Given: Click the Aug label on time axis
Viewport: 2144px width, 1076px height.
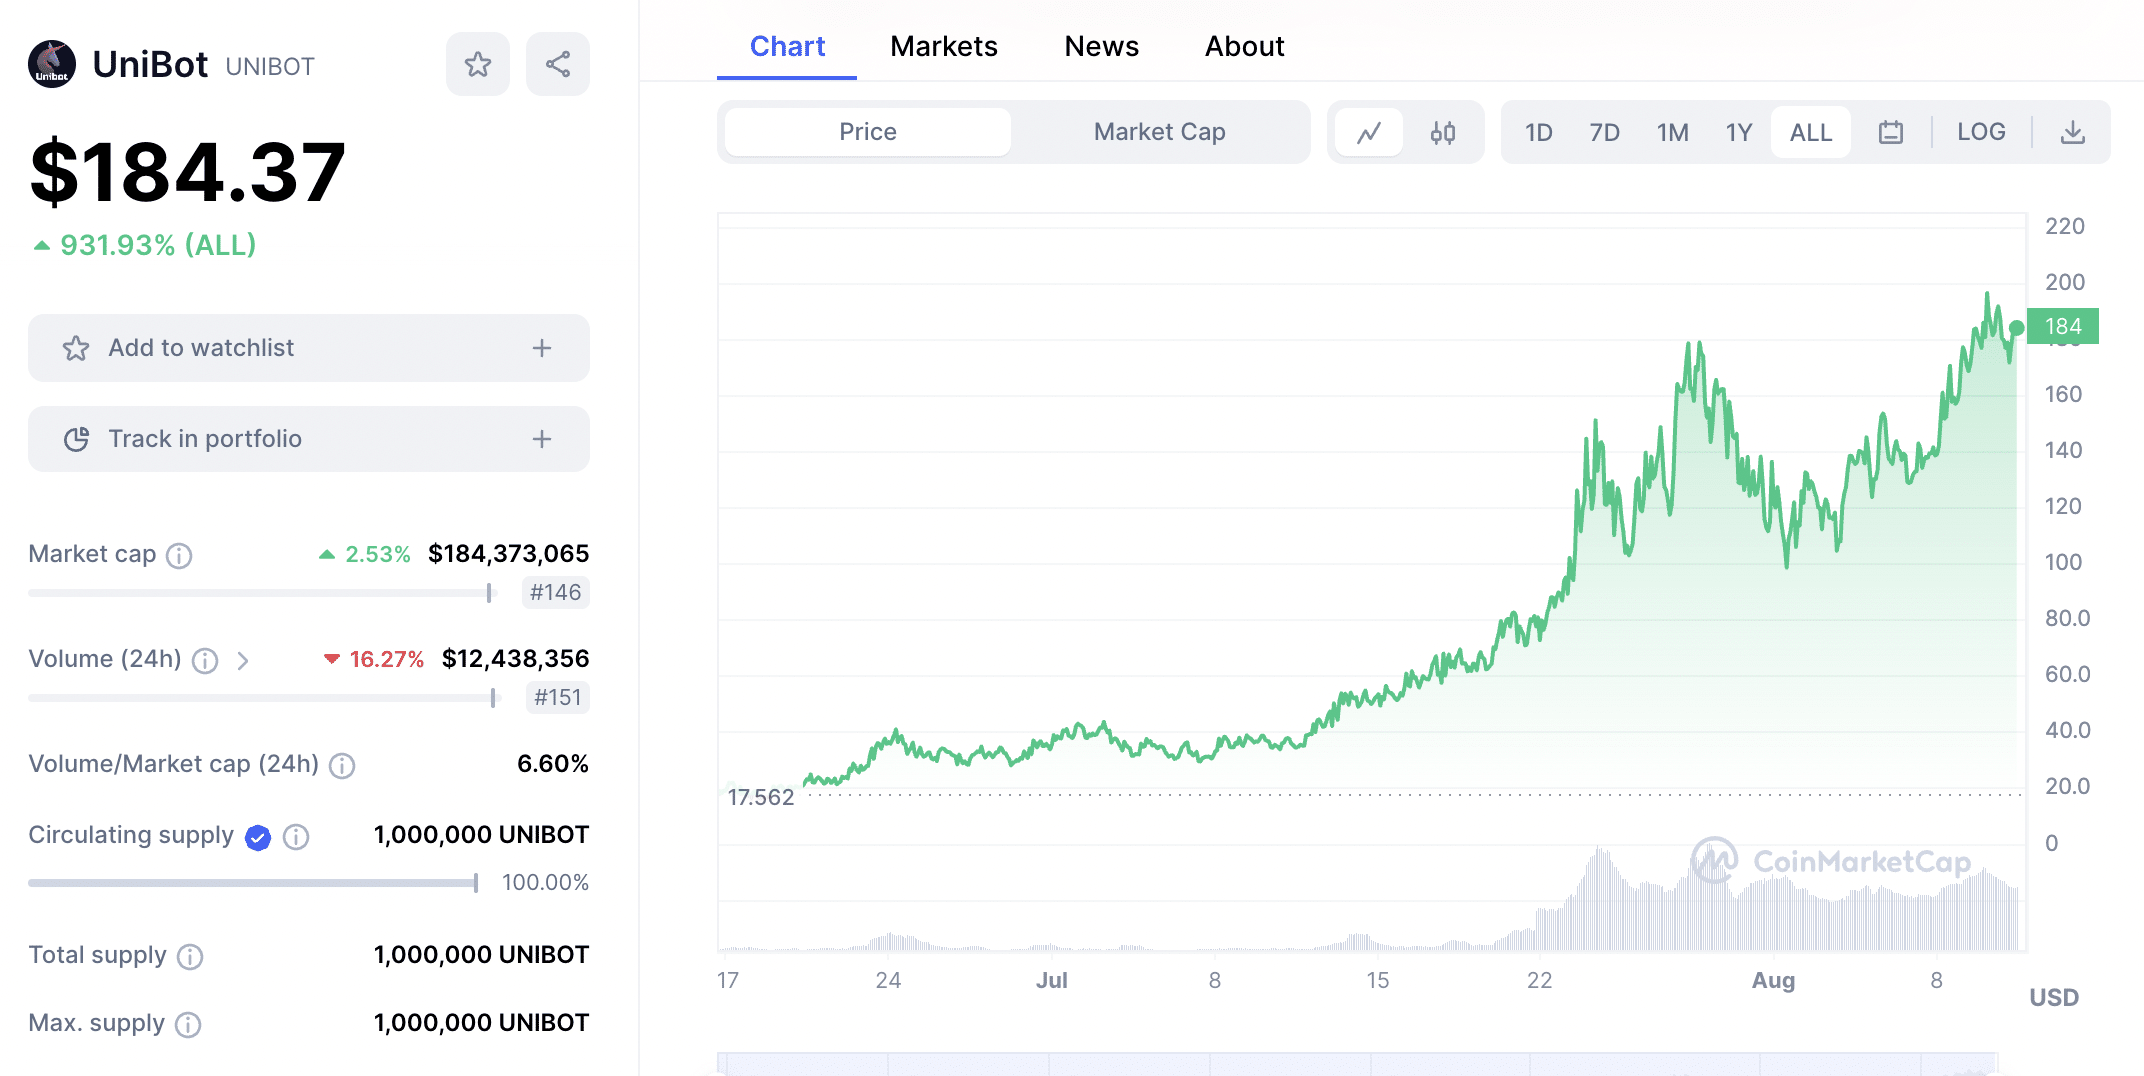Looking at the screenshot, I should [1773, 981].
